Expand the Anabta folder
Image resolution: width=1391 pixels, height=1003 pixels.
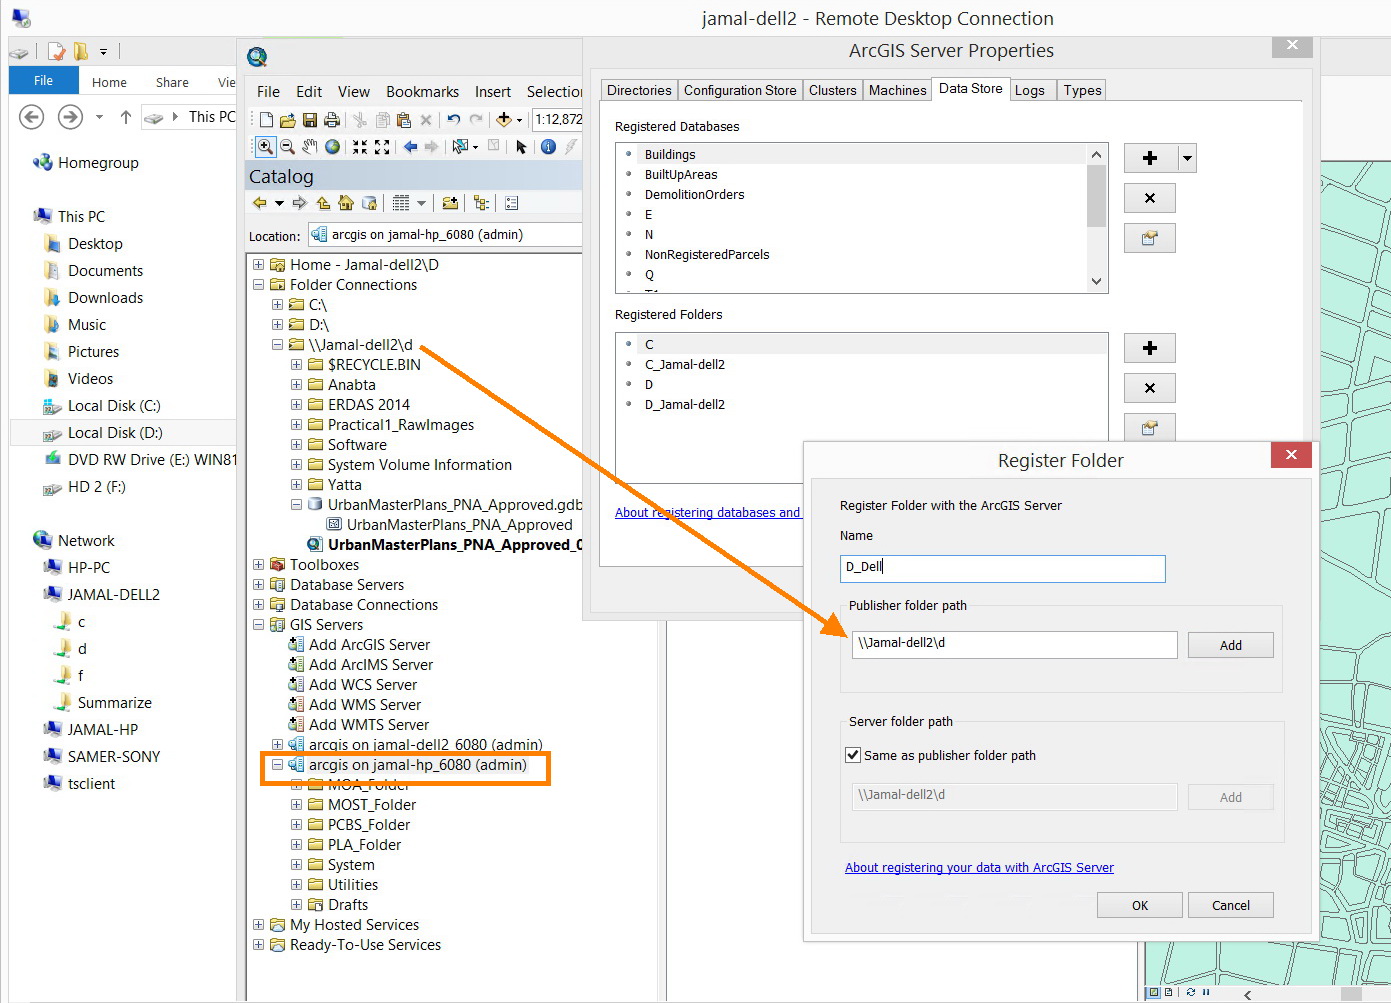(x=297, y=385)
